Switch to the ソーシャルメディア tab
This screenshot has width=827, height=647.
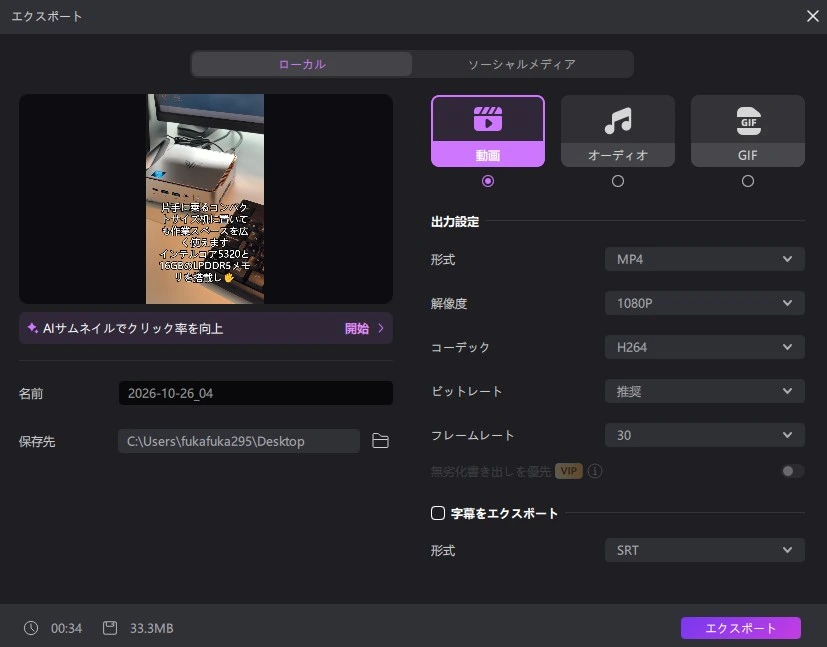click(522, 64)
